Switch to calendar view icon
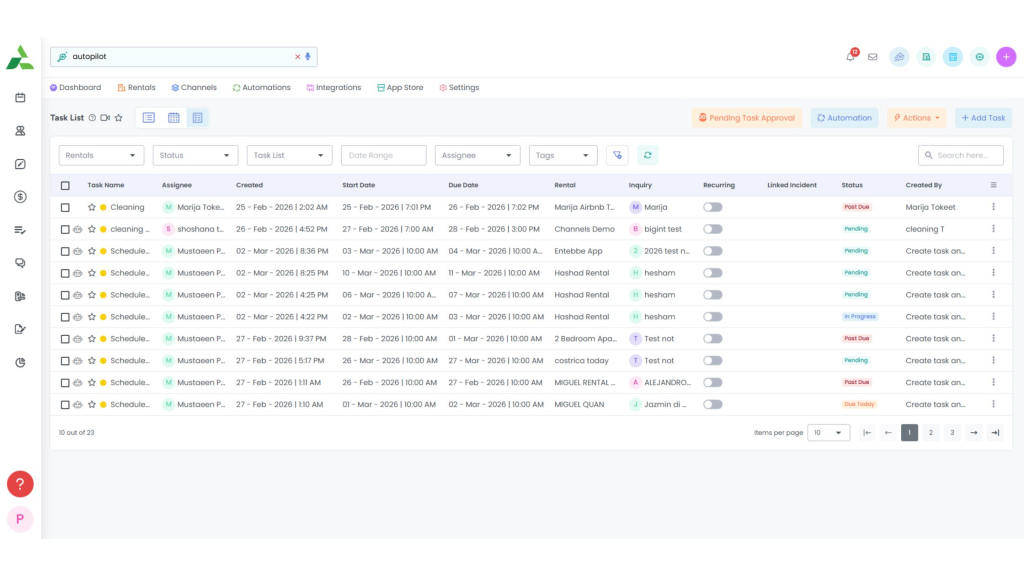The width and height of the screenshot is (1024, 576). click(174, 118)
